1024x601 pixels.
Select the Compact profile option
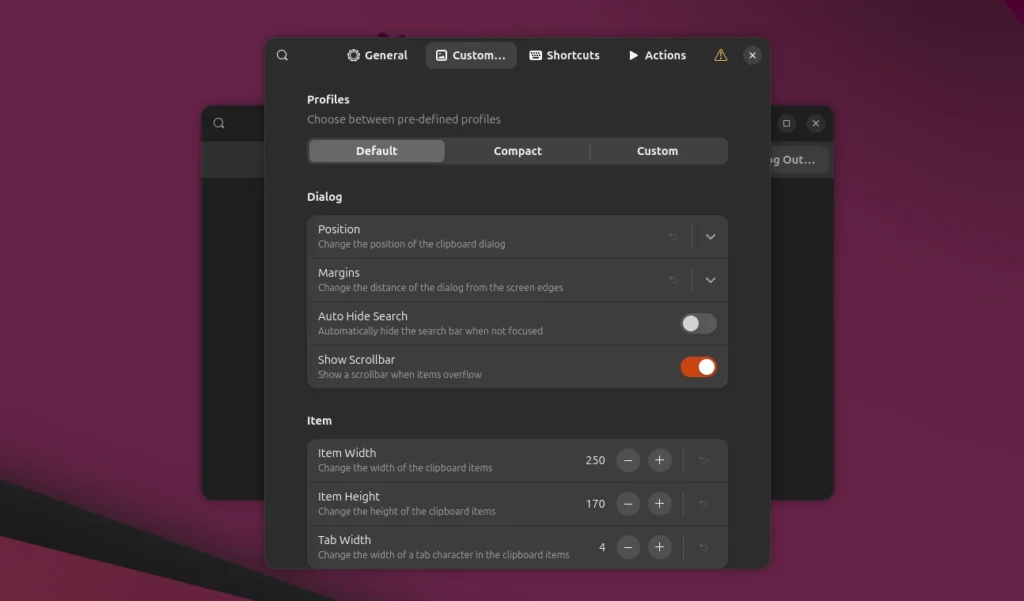(517, 151)
